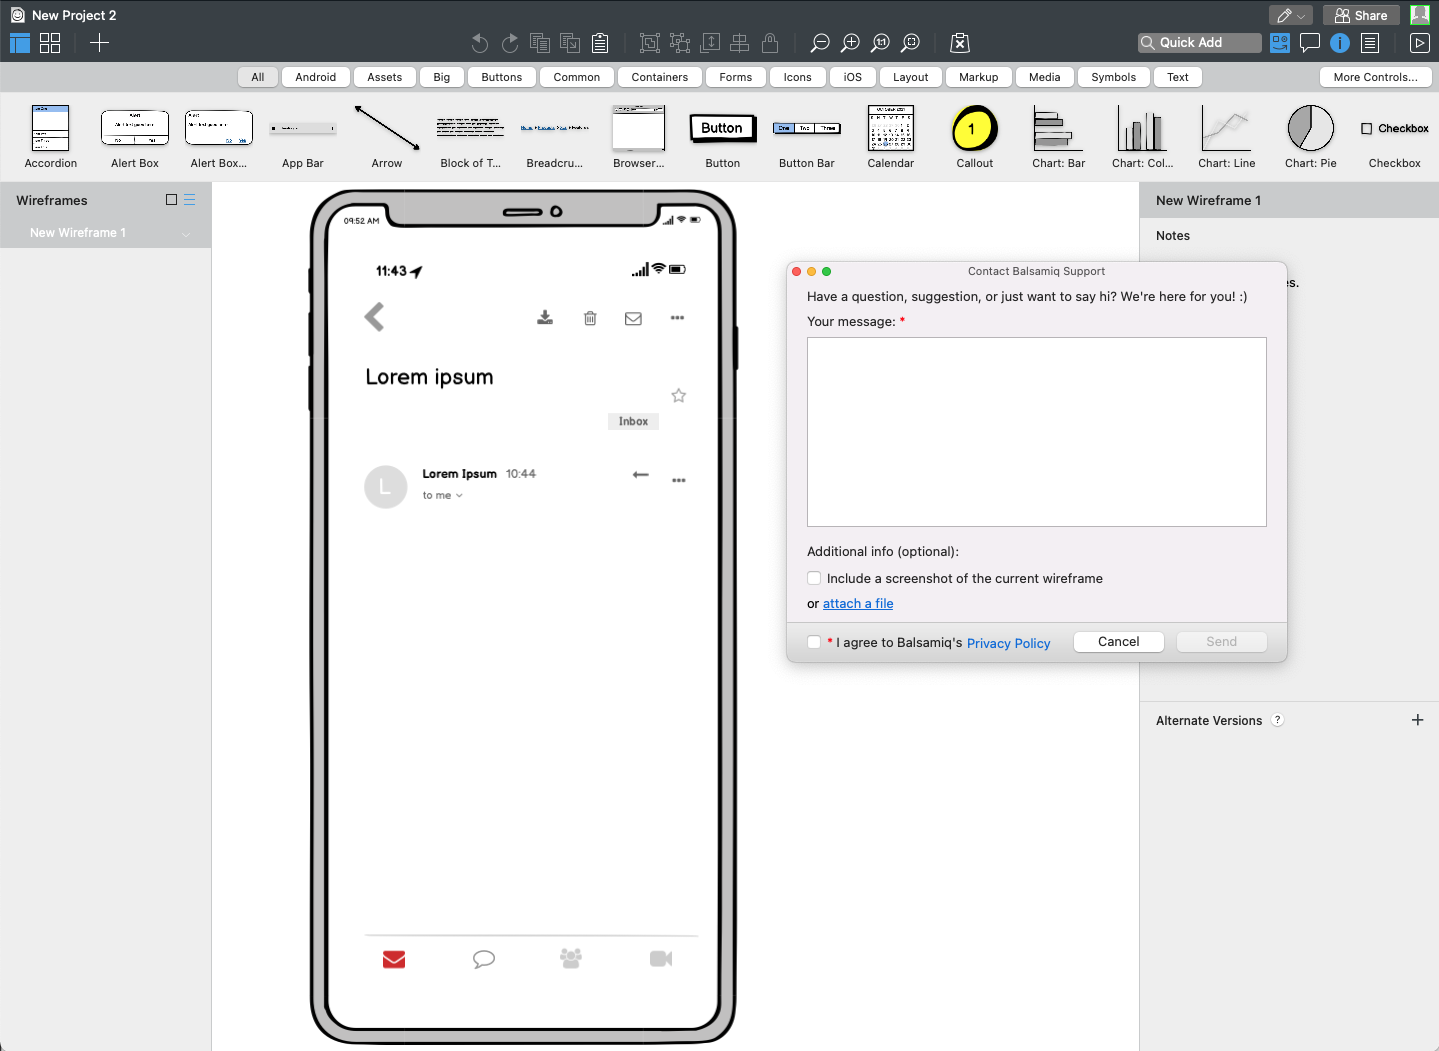Click the zoom out magnifier icon
1439x1051 pixels.
click(820, 43)
